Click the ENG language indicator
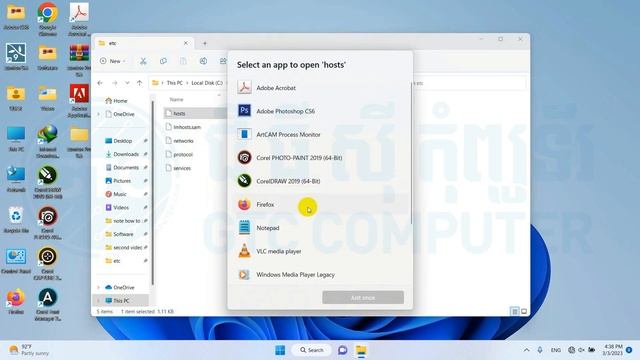The width and height of the screenshot is (640, 360). pos(556,350)
